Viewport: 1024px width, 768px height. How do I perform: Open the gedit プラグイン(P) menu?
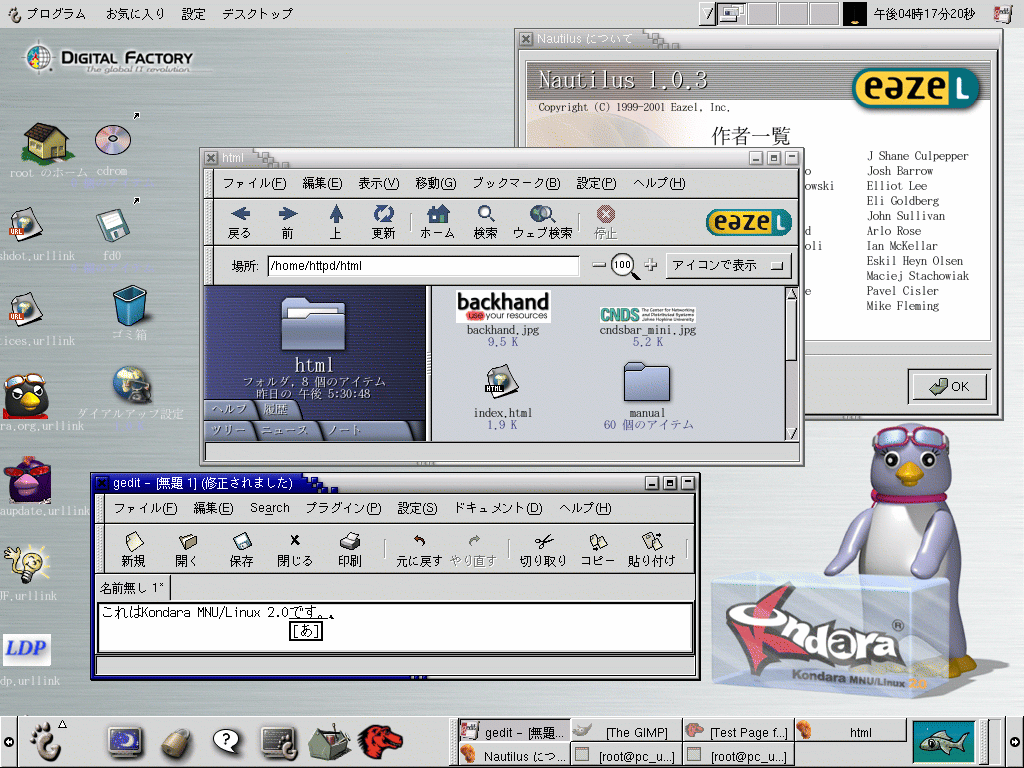click(x=344, y=507)
